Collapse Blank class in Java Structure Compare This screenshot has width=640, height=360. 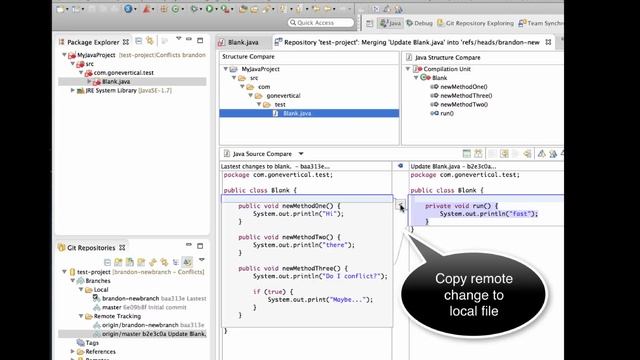pos(416,78)
